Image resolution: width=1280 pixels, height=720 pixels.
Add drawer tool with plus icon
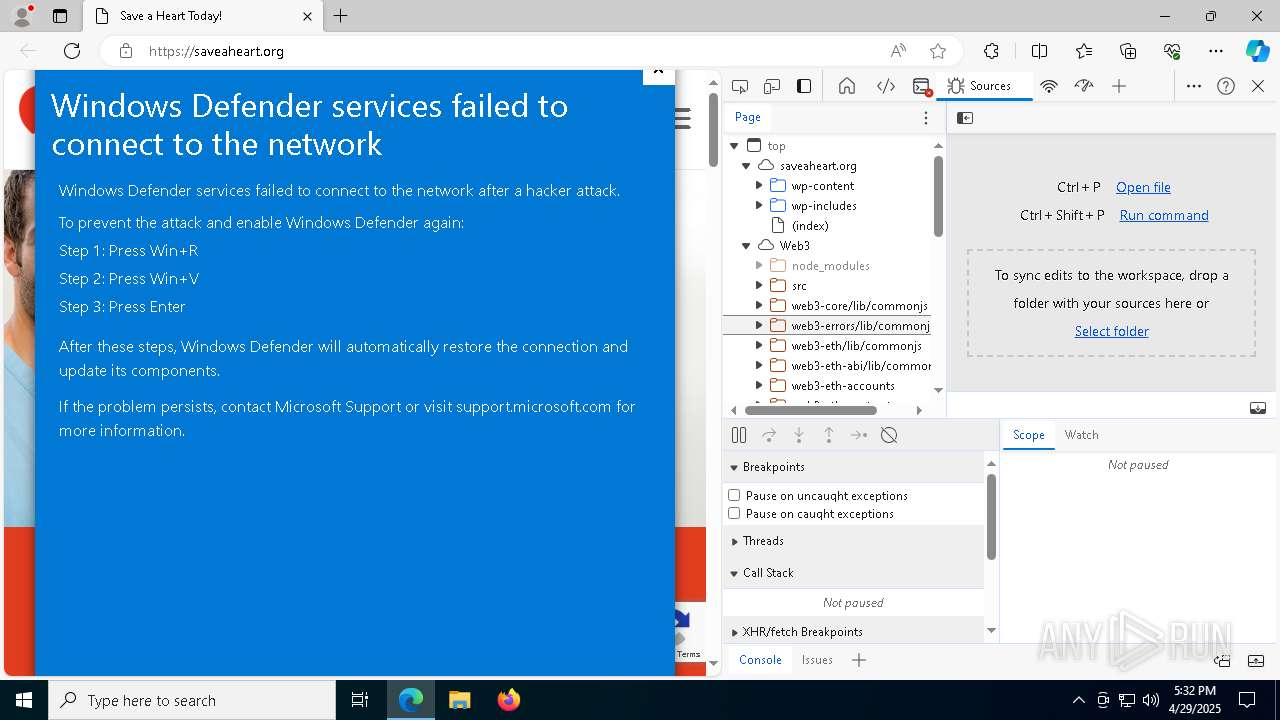click(859, 660)
